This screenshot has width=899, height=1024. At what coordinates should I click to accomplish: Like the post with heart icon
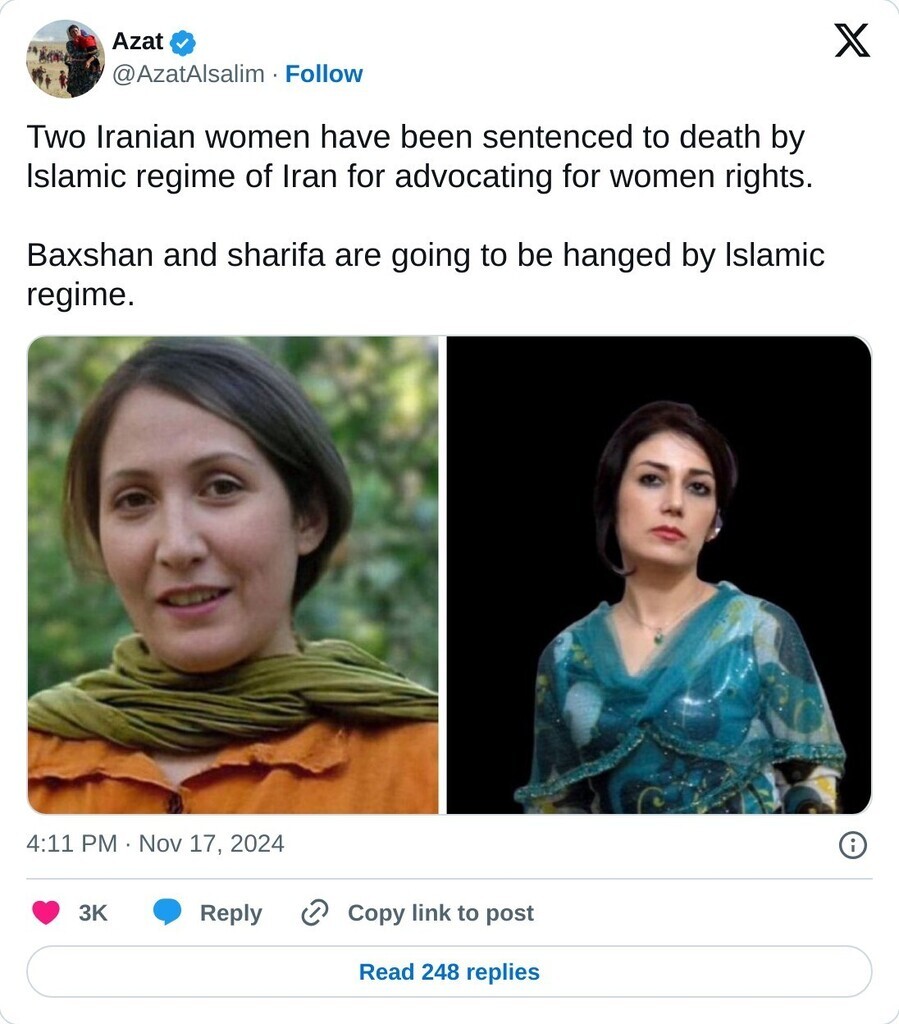(46, 912)
